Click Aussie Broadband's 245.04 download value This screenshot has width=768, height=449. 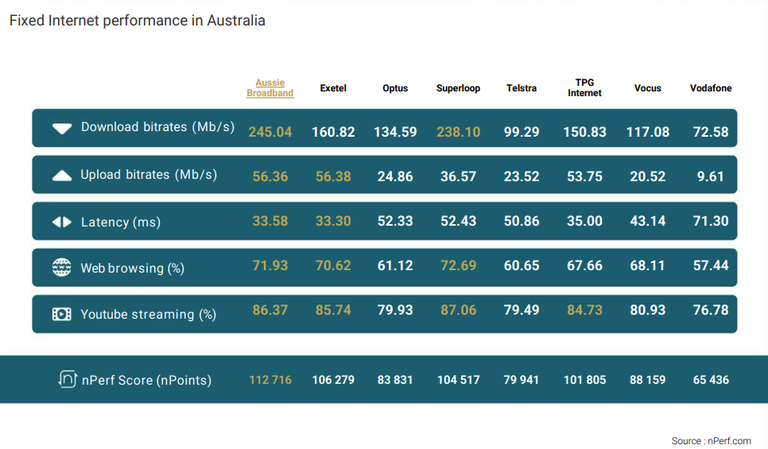(x=270, y=129)
